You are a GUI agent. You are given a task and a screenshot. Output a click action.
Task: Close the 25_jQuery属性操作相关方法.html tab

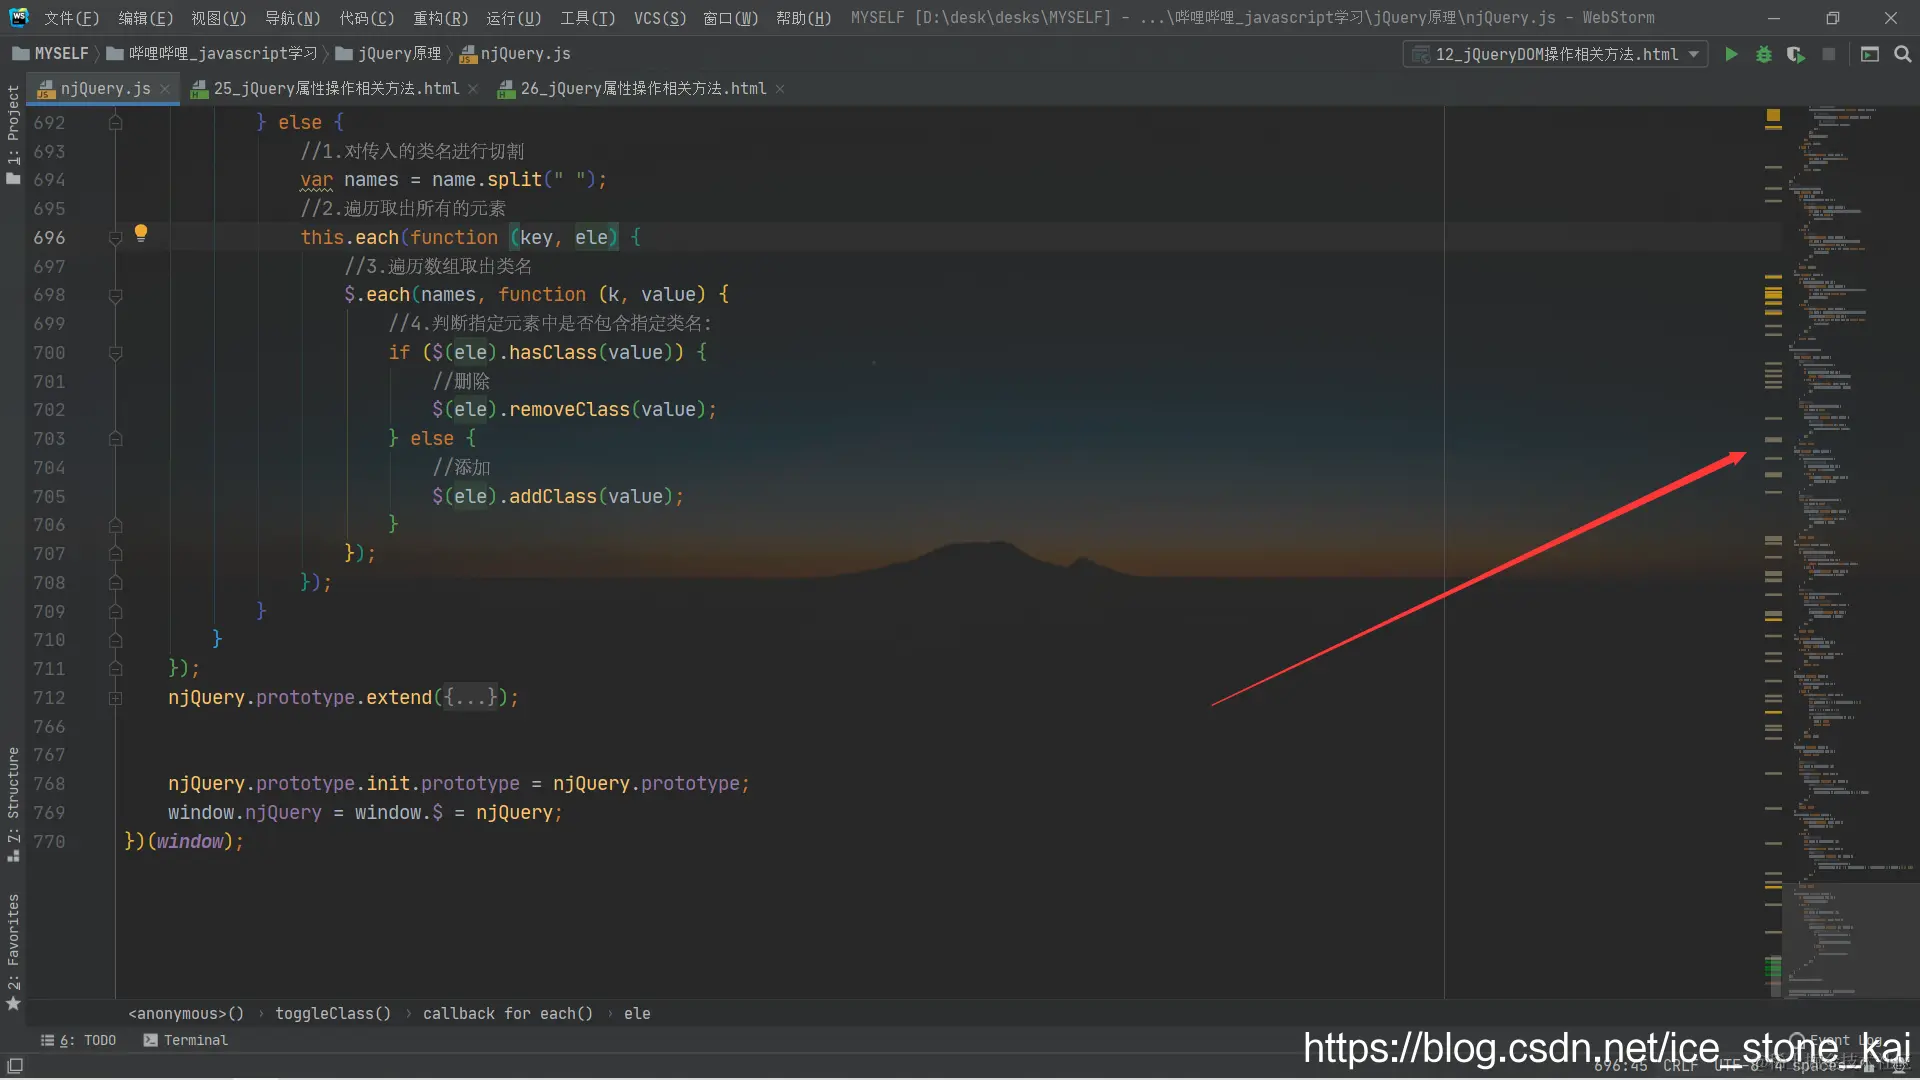(x=473, y=89)
